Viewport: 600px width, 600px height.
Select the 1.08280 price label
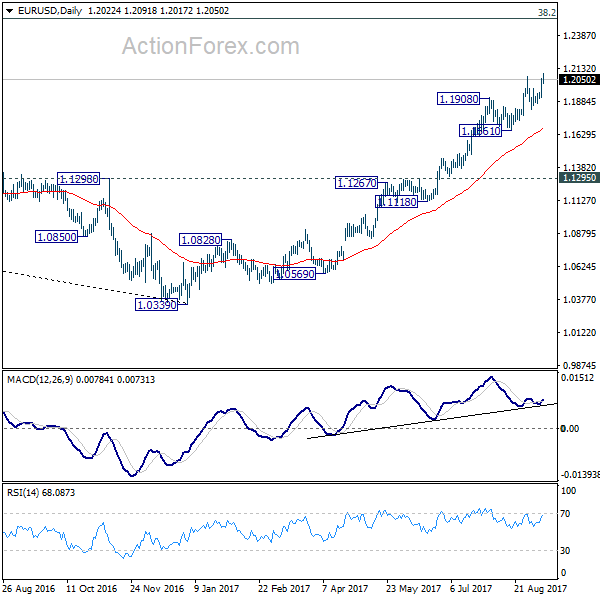[x=200, y=240]
